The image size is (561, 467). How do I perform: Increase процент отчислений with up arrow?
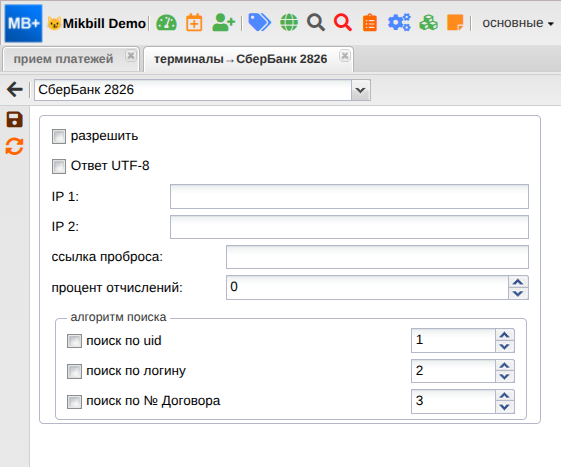click(518, 282)
